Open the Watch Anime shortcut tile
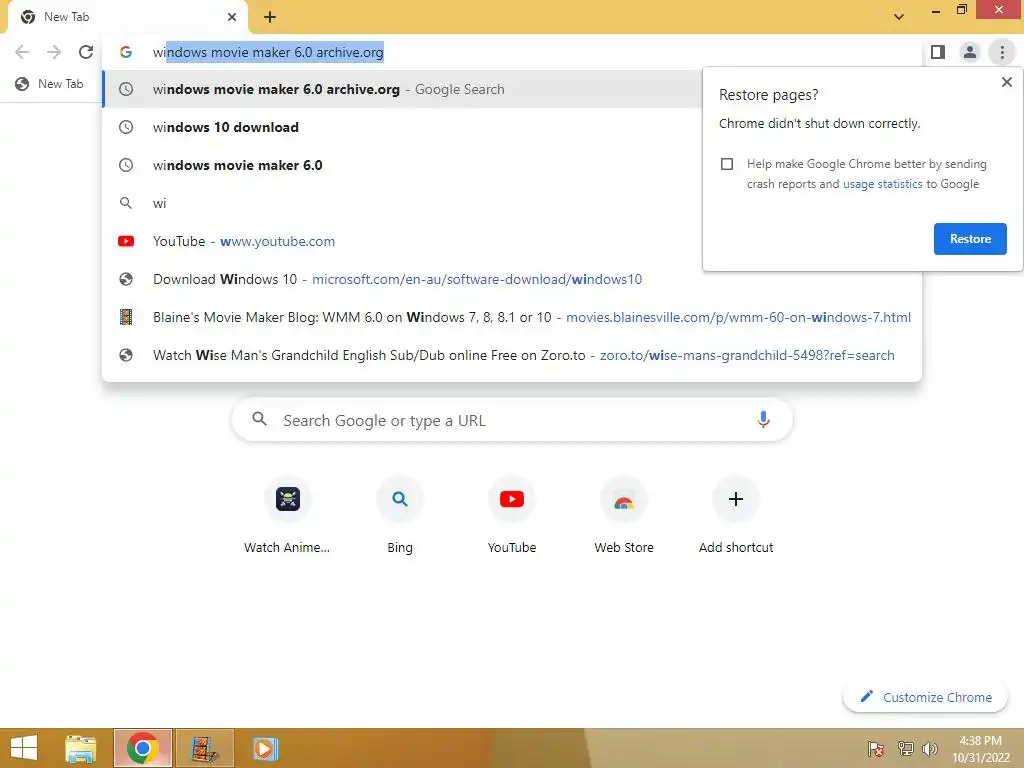The image size is (1024, 768). point(287,516)
